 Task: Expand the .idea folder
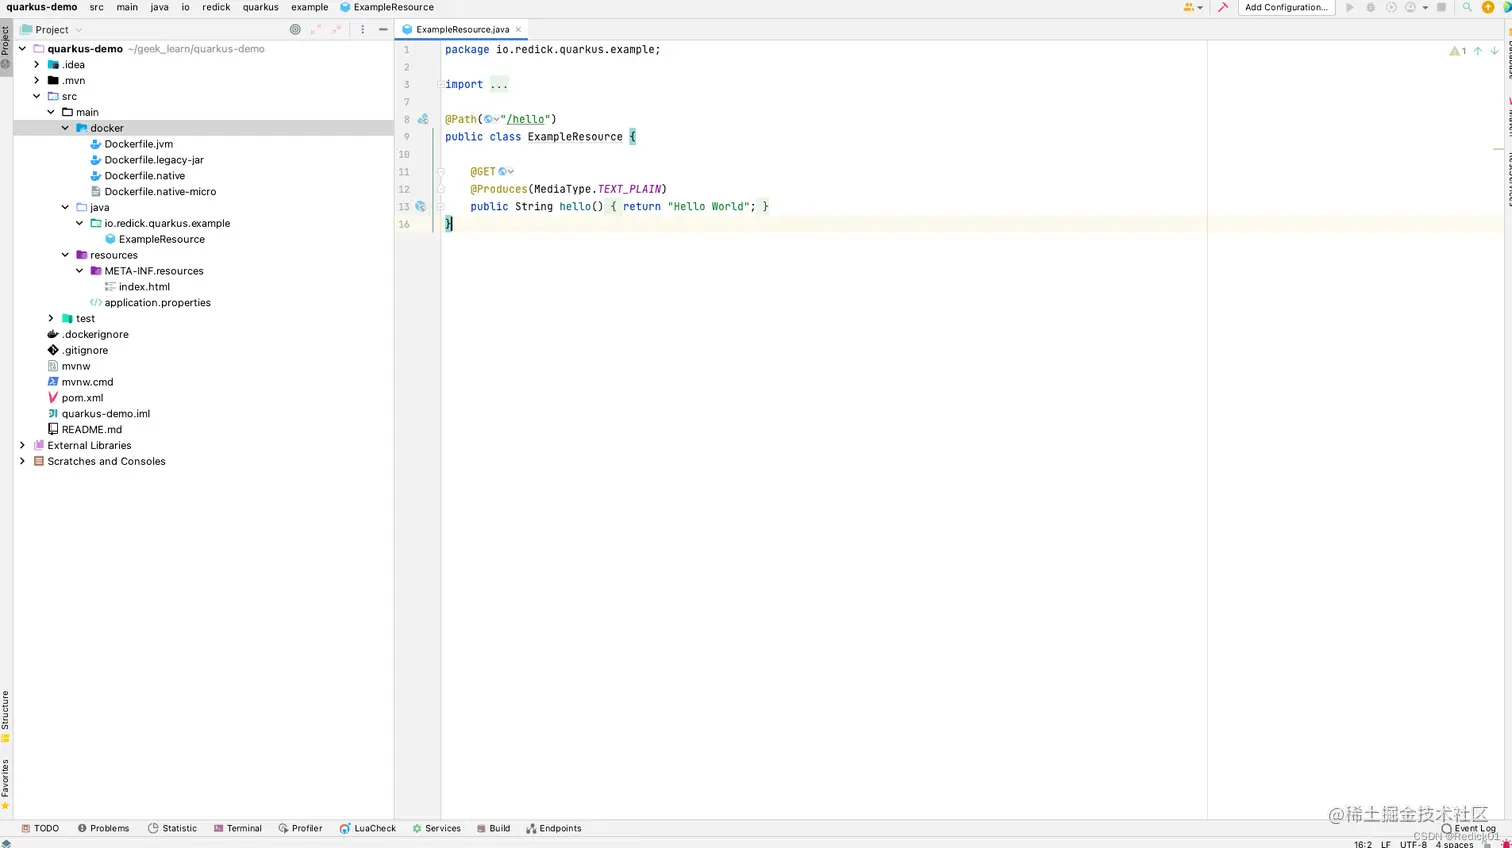37,64
